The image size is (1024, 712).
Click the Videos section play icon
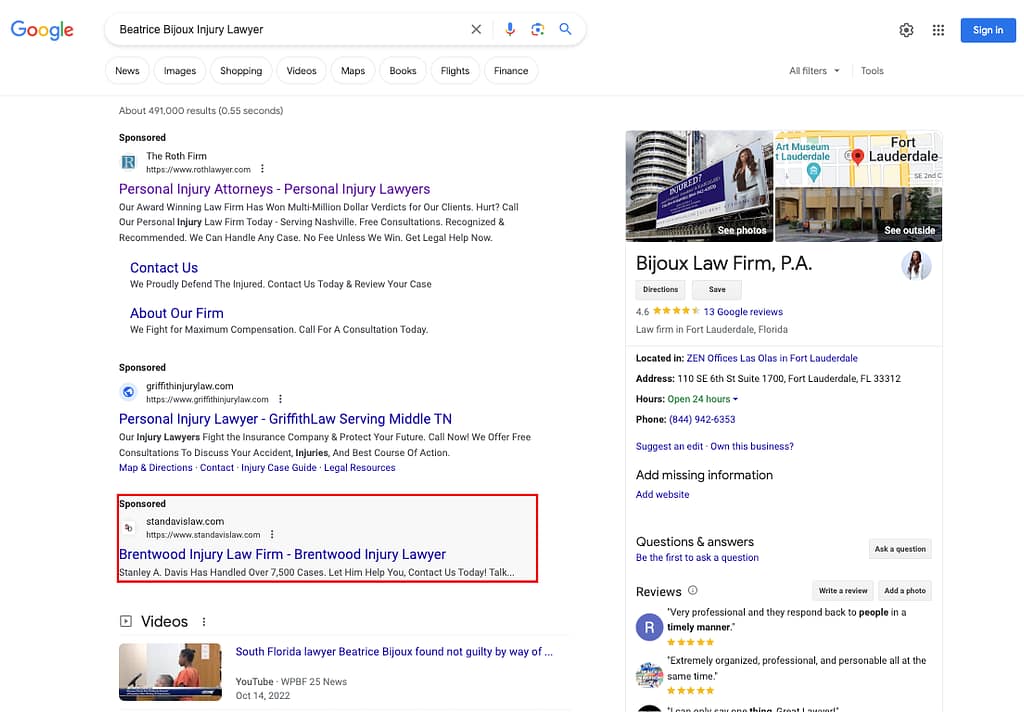[125, 621]
